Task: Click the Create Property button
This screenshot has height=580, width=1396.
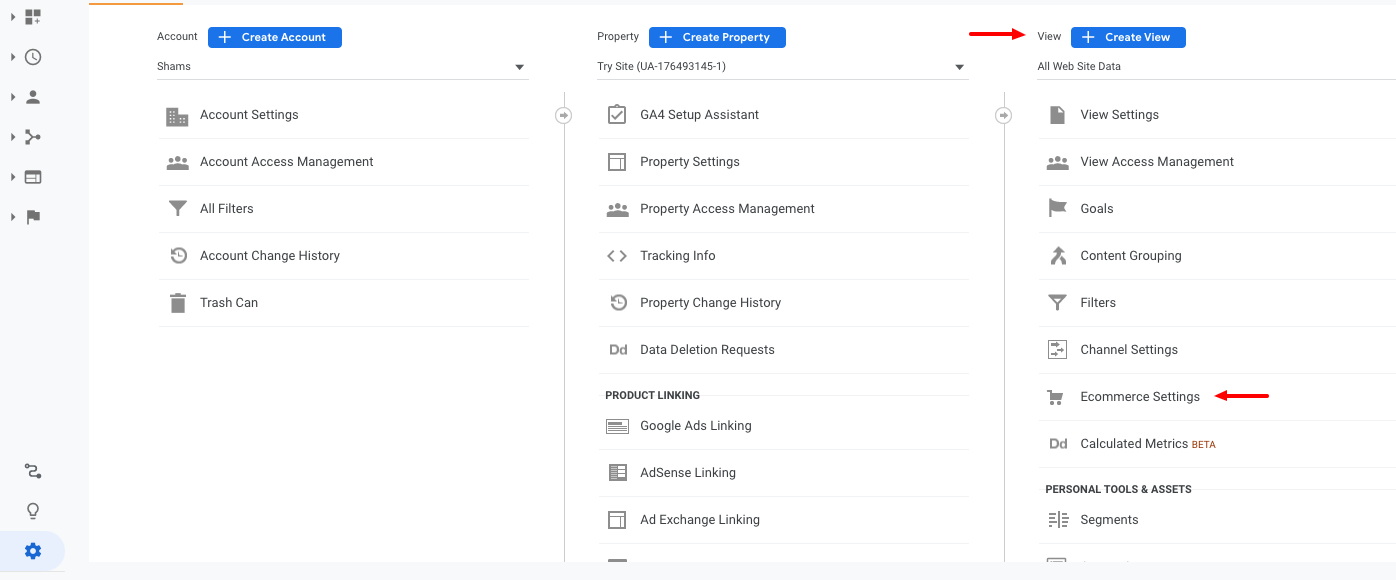Action: 717,37
